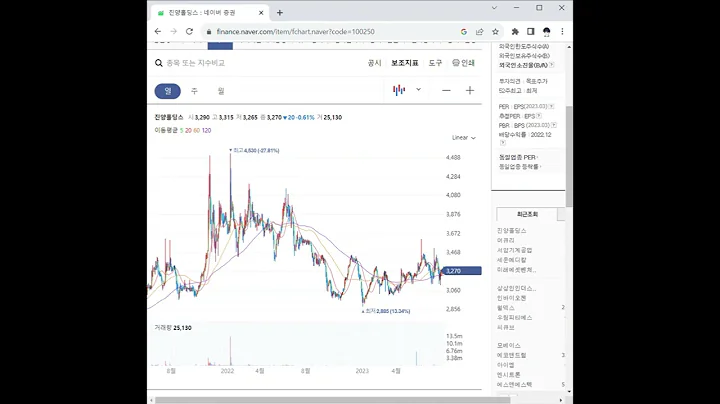This screenshot has width=720, height=404.
Task: Click the candlestick chart type icon
Action: click(399, 90)
